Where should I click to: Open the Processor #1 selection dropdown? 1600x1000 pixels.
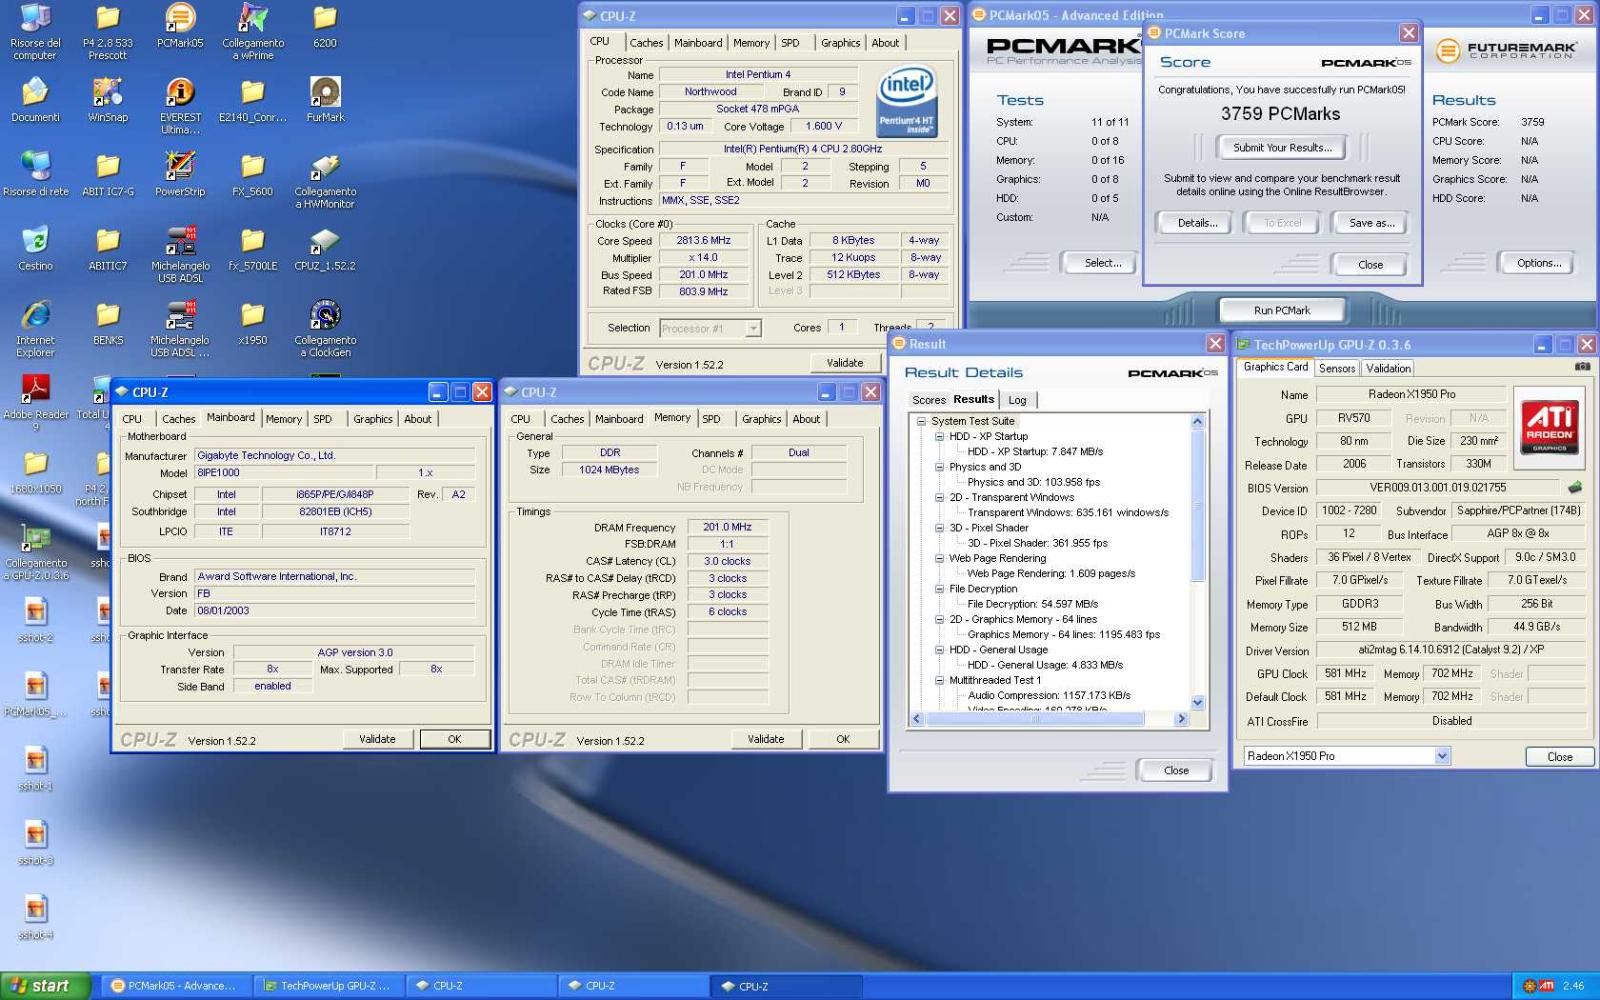(753, 328)
